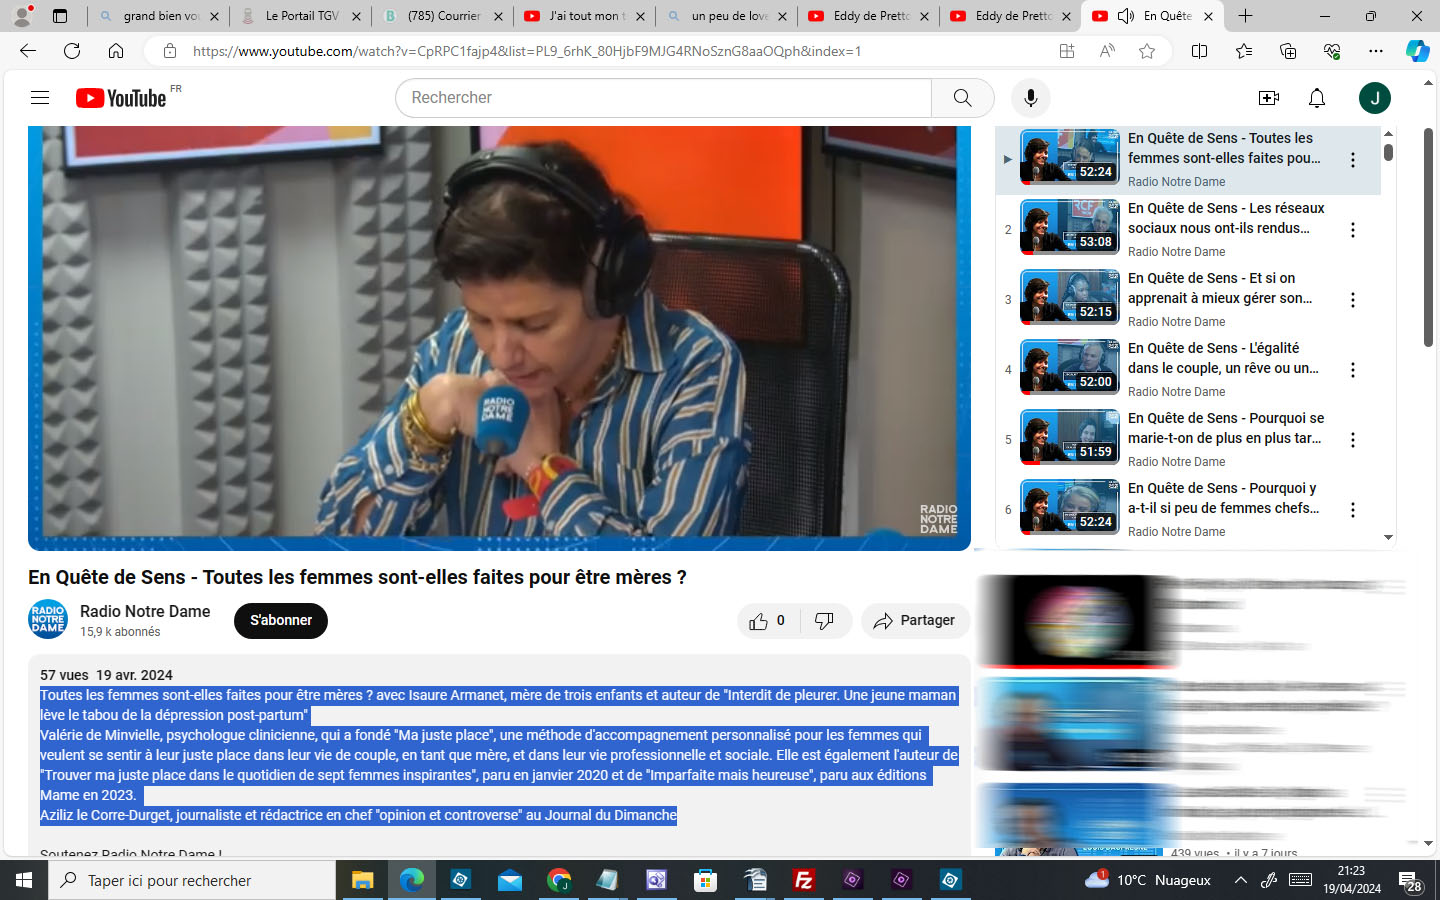Viewport: 1440px width, 900px height.
Task: Subscribe with S'abonner button
Action: click(x=281, y=620)
